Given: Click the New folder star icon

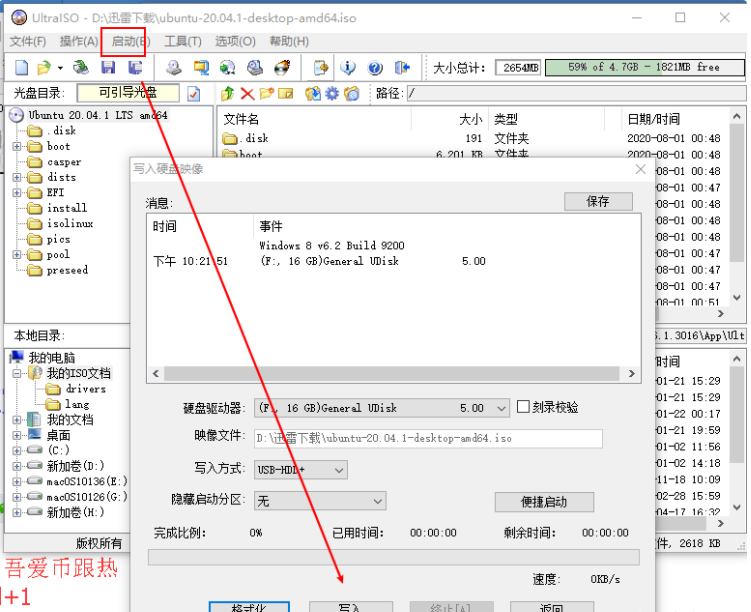Looking at the screenshot, I should coord(266,93).
